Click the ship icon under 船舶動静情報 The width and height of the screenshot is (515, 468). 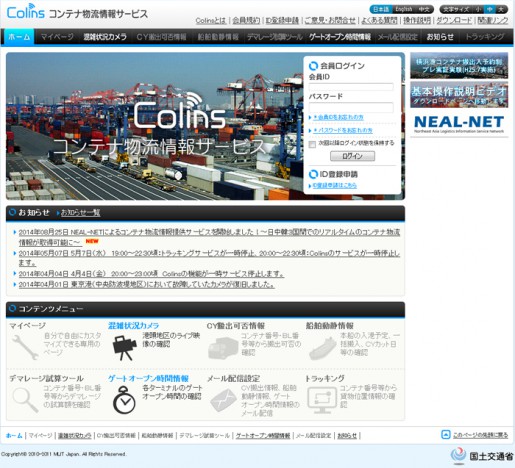322,348
